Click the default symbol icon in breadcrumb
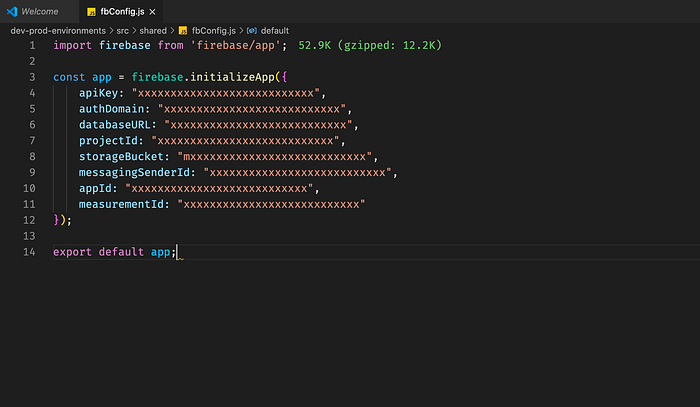The image size is (700, 407). point(252,31)
